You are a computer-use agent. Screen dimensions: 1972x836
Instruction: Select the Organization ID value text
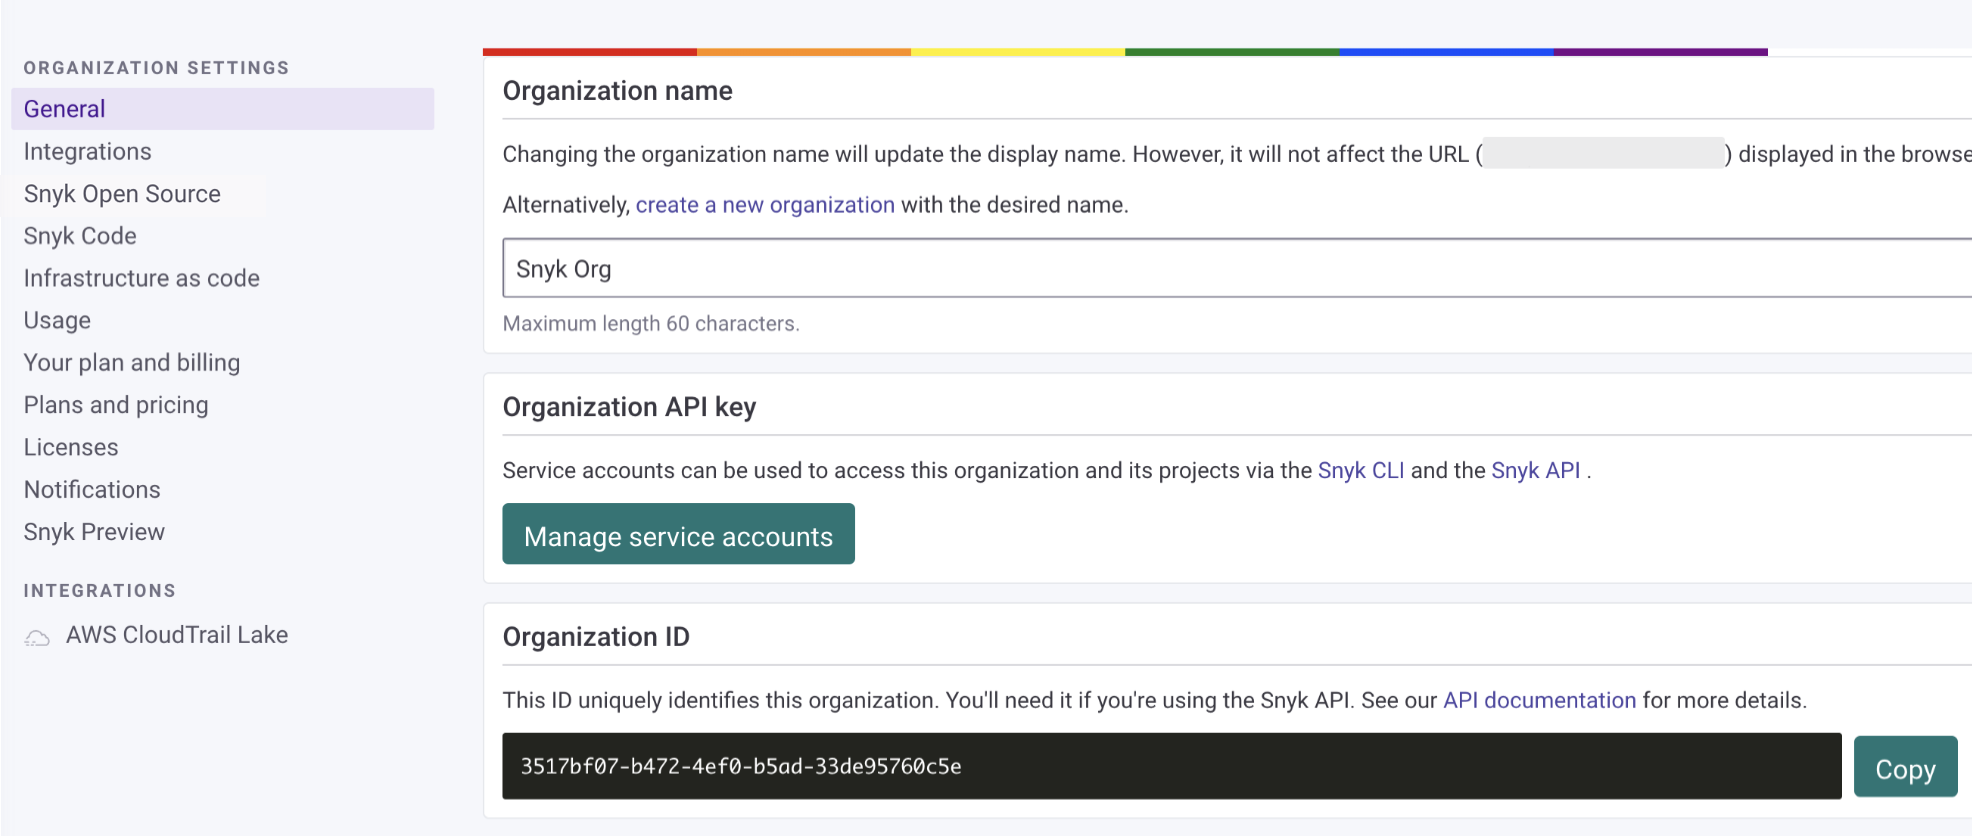tap(741, 767)
